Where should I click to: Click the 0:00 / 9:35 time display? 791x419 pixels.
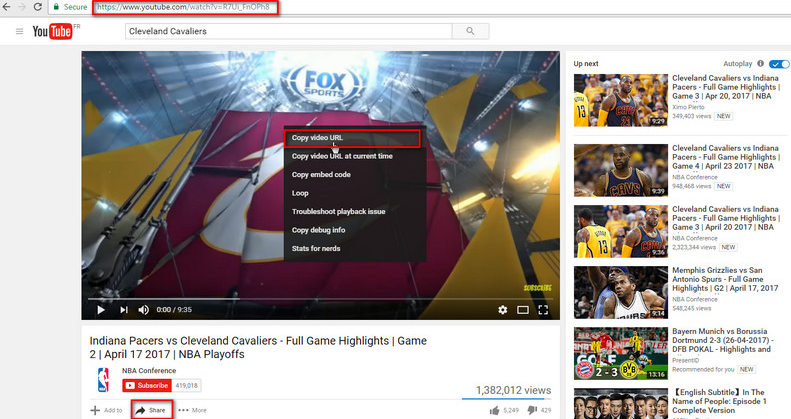pyautogui.click(x=174, y=310)
